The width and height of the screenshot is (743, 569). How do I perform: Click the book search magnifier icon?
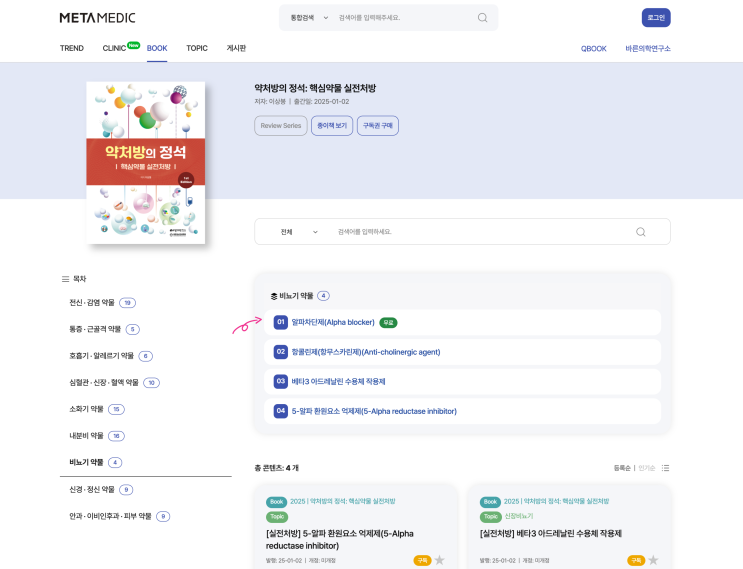[x=641, y=232]
